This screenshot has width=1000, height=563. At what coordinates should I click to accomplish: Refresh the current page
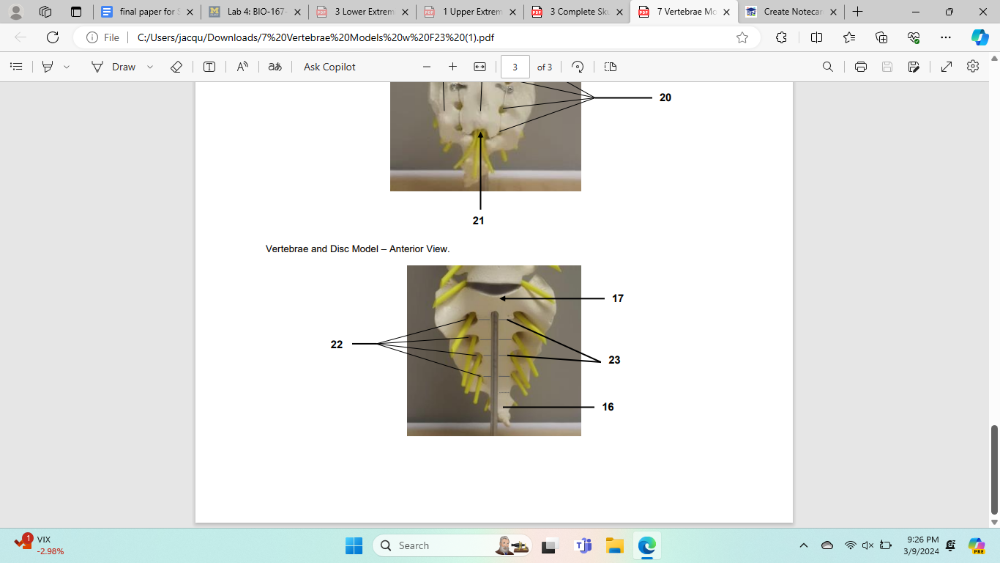click(53, 37)
